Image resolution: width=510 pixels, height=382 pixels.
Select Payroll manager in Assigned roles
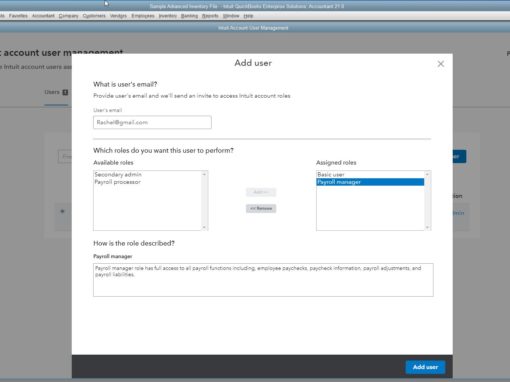(x=370, y=182)
